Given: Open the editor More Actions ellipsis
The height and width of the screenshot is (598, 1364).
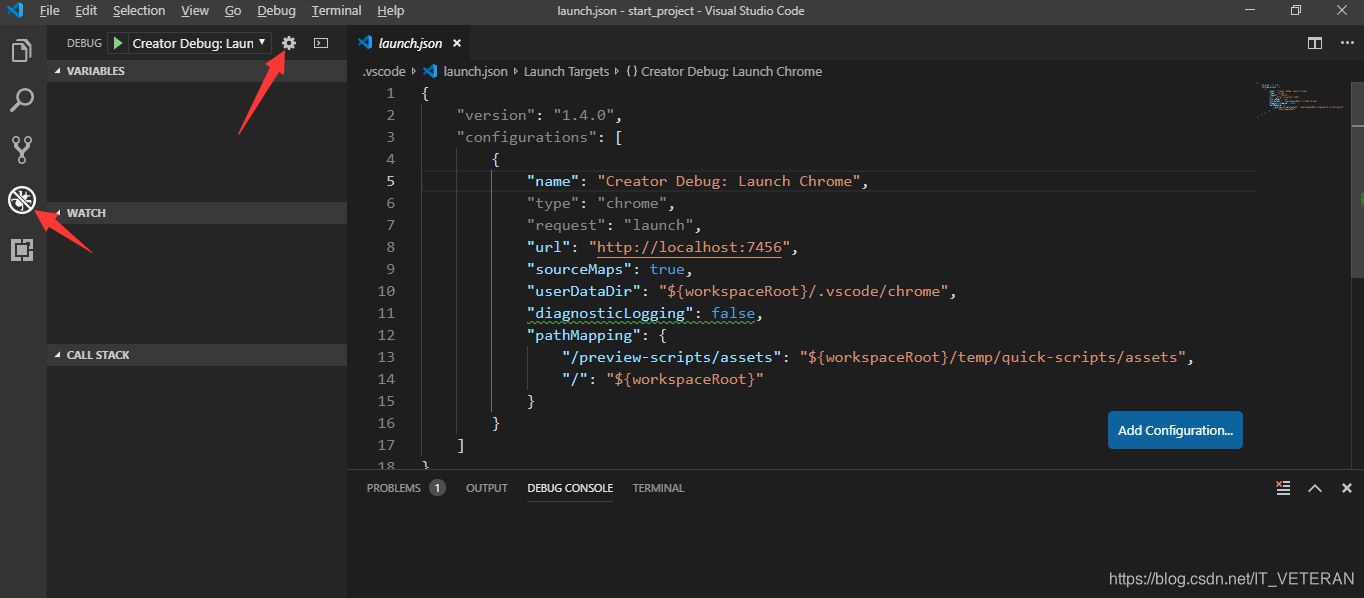Looking at the screenshot, I should click(1346, 43).
